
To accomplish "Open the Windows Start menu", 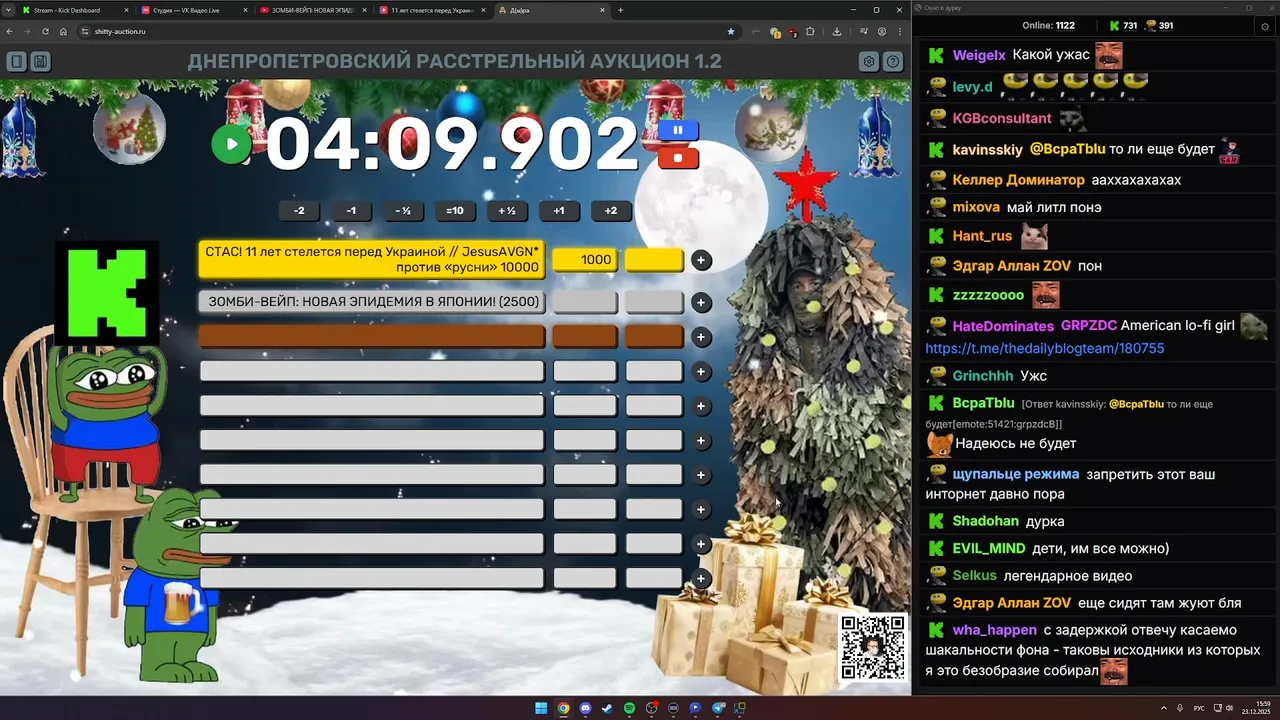I will (x=541, y=708).
